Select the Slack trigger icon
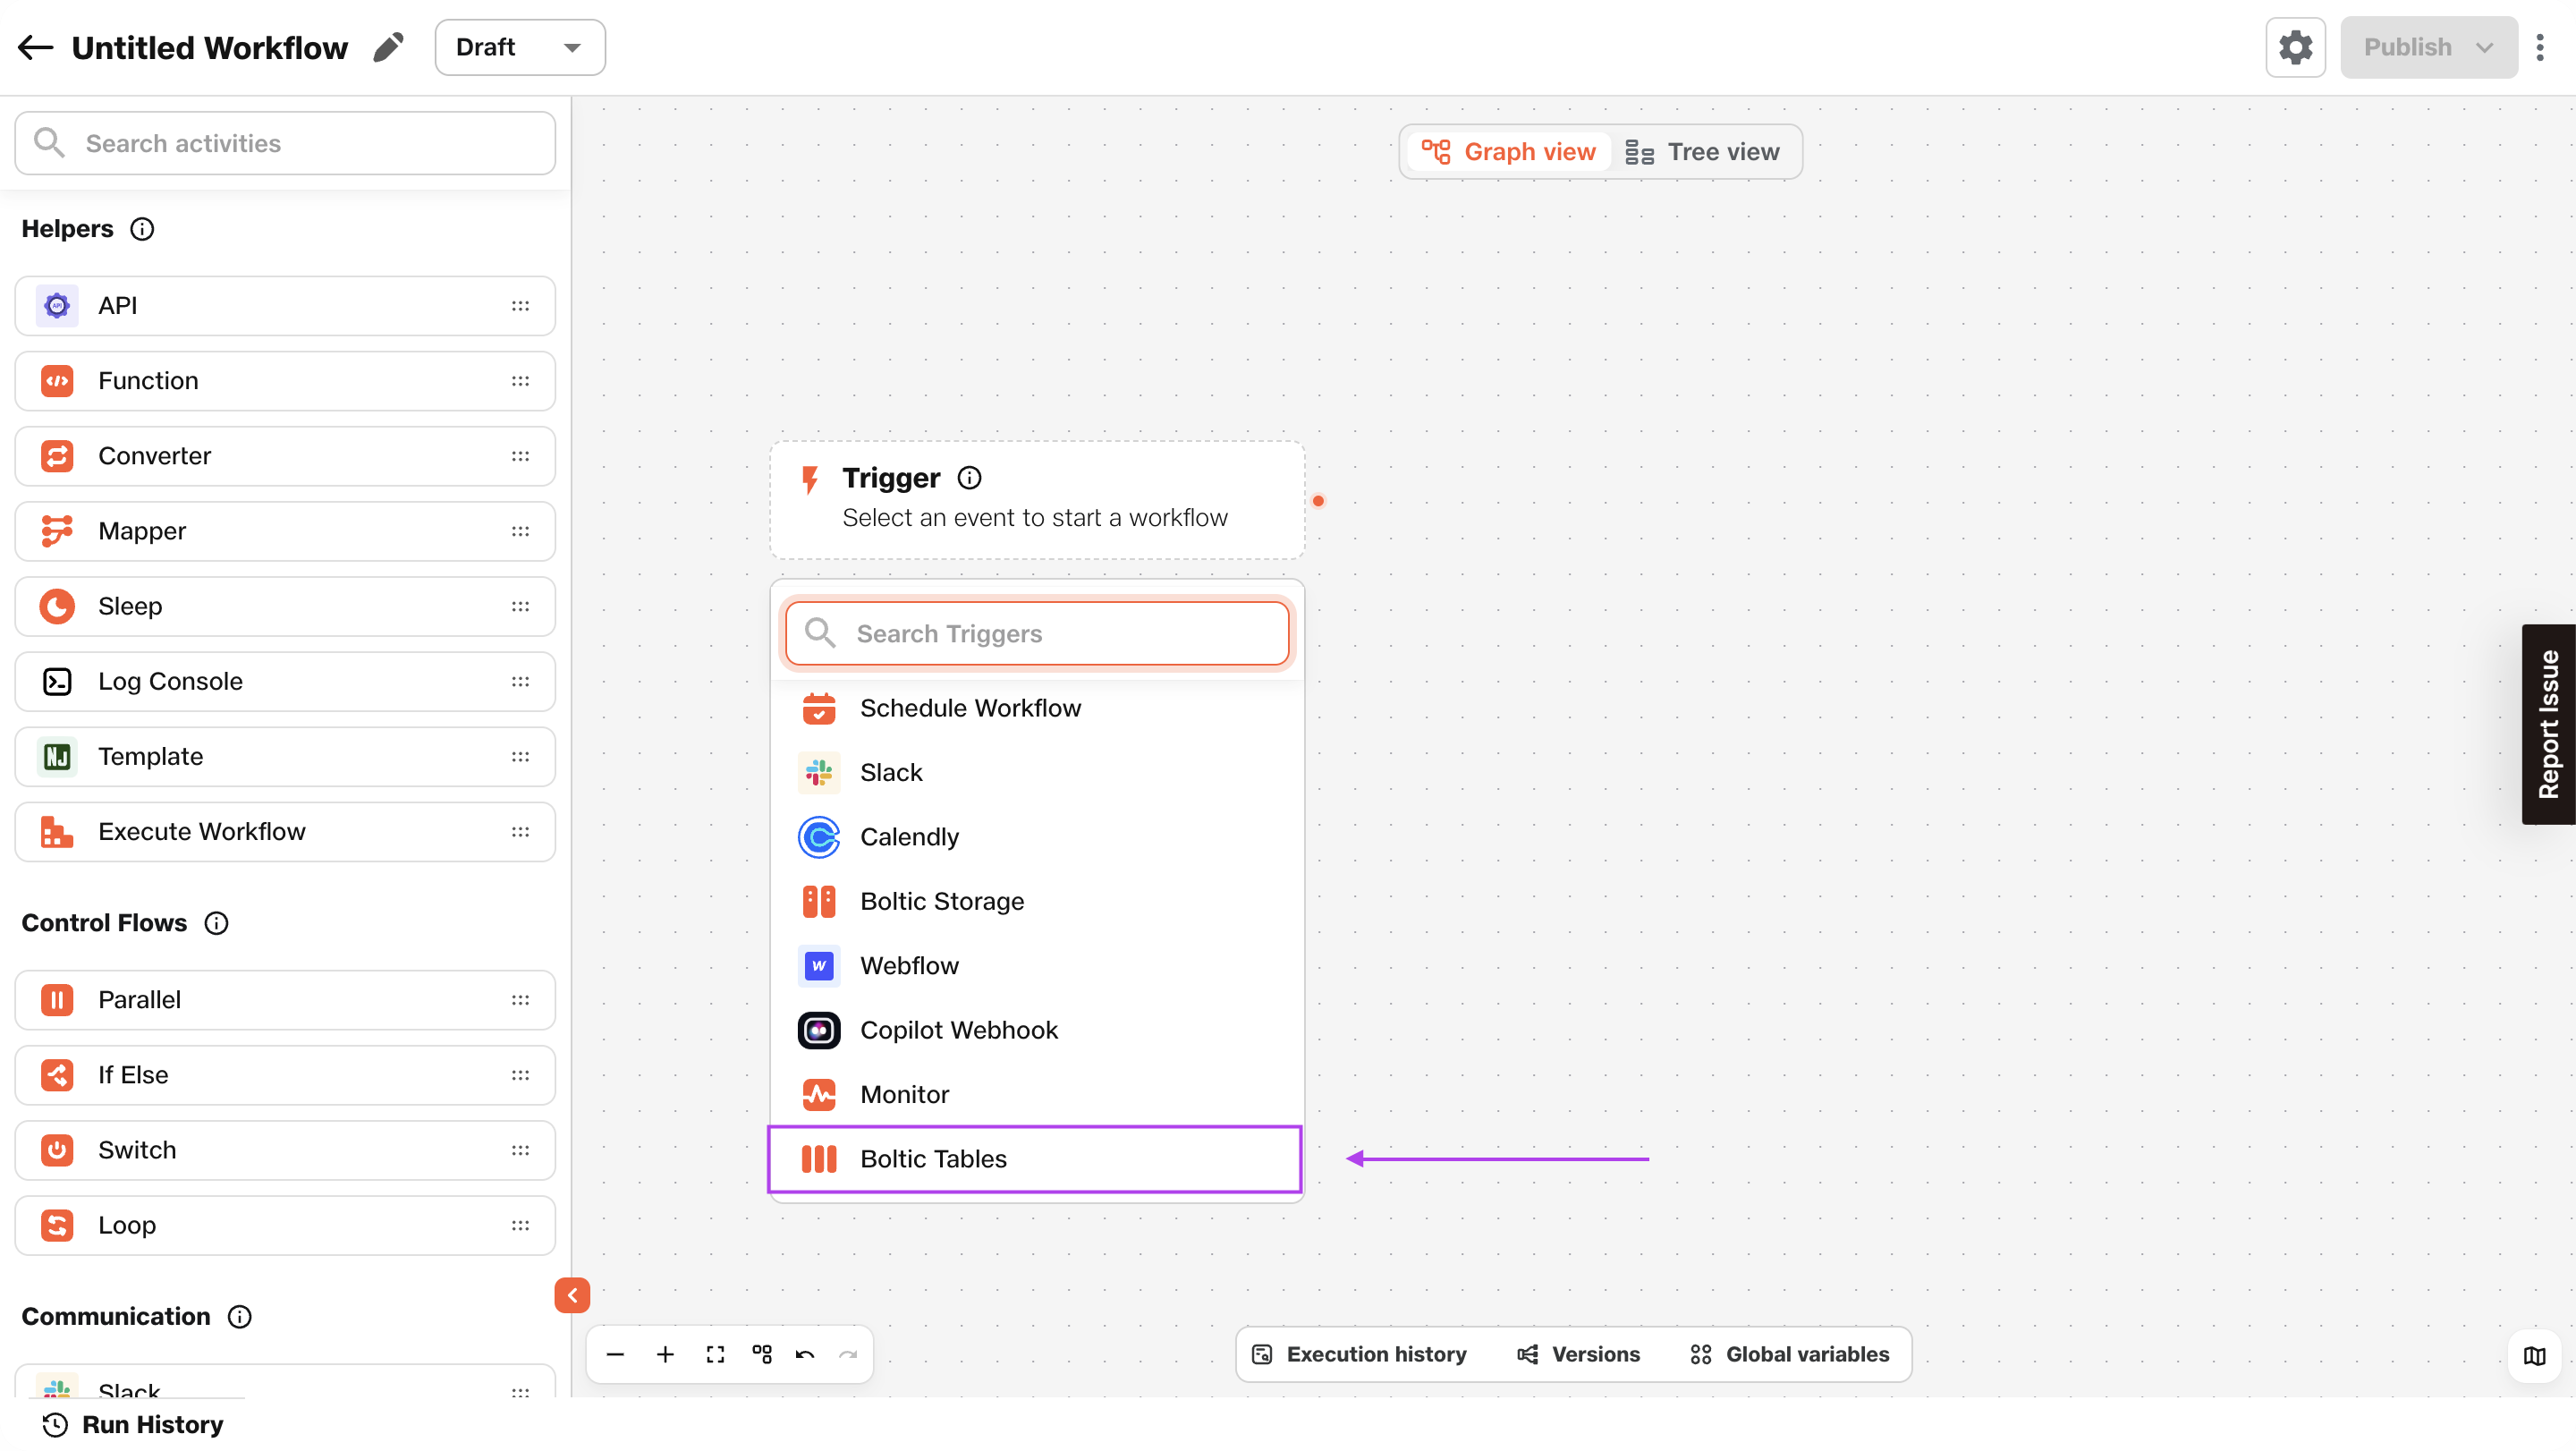Screen dimensions: 2576x1451 (819, 771)
